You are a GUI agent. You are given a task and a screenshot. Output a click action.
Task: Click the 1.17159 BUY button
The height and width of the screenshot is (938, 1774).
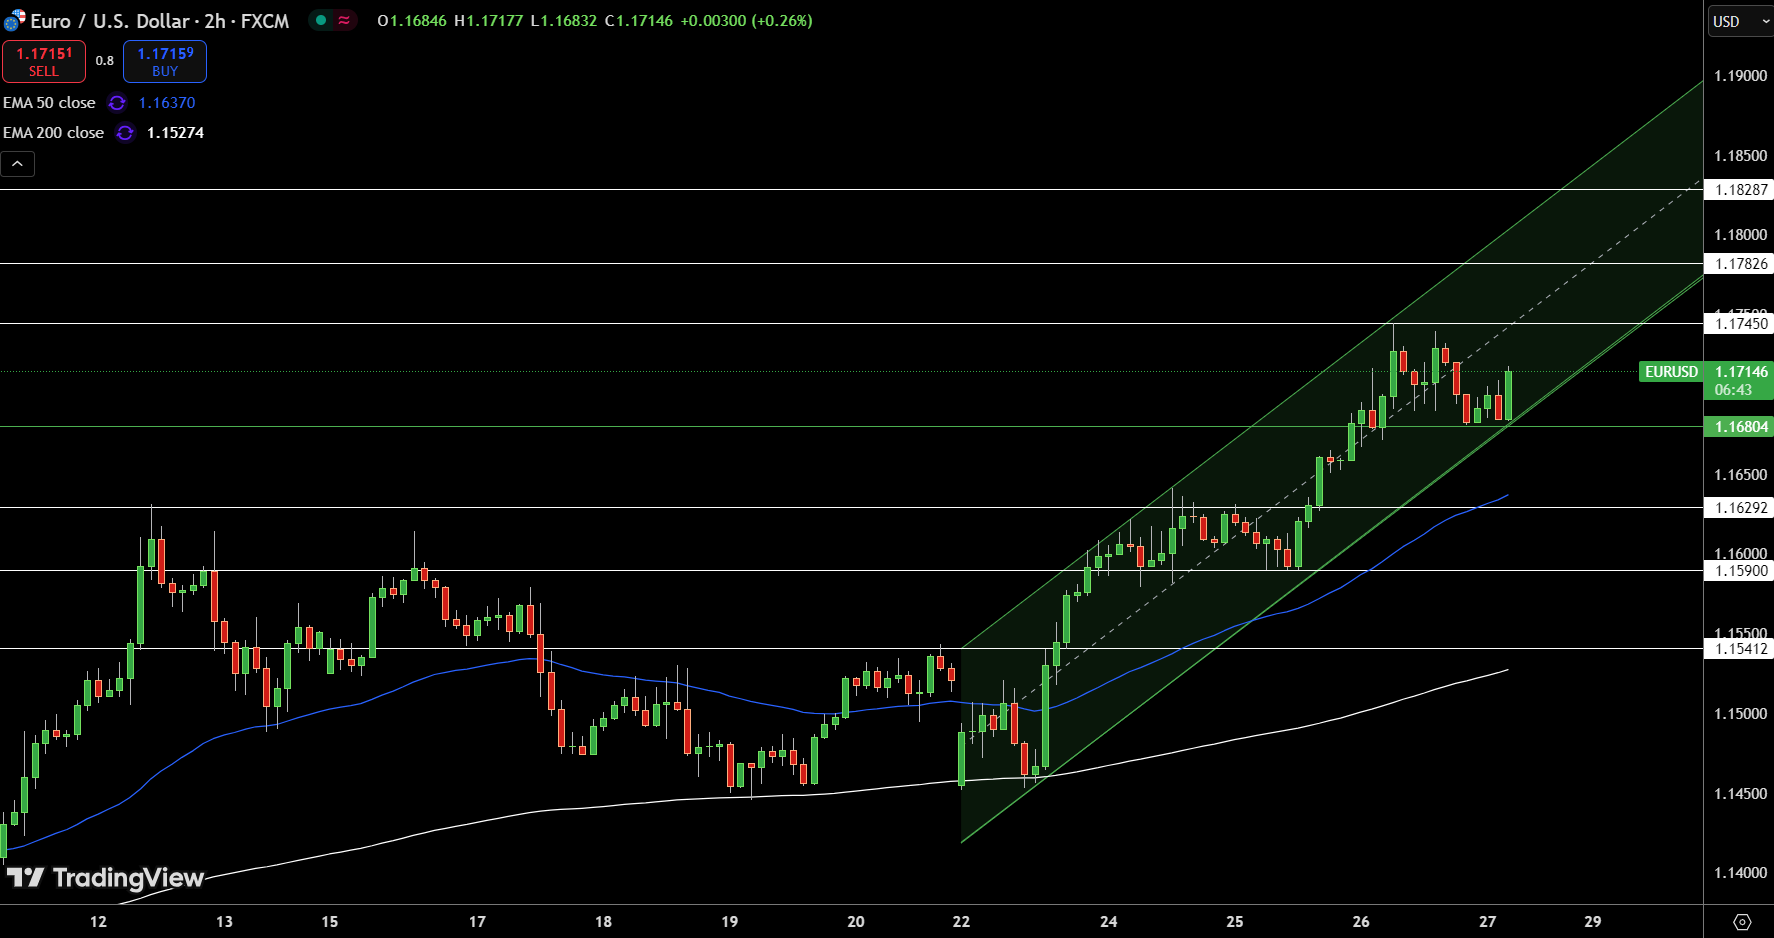tap(165, 61)
